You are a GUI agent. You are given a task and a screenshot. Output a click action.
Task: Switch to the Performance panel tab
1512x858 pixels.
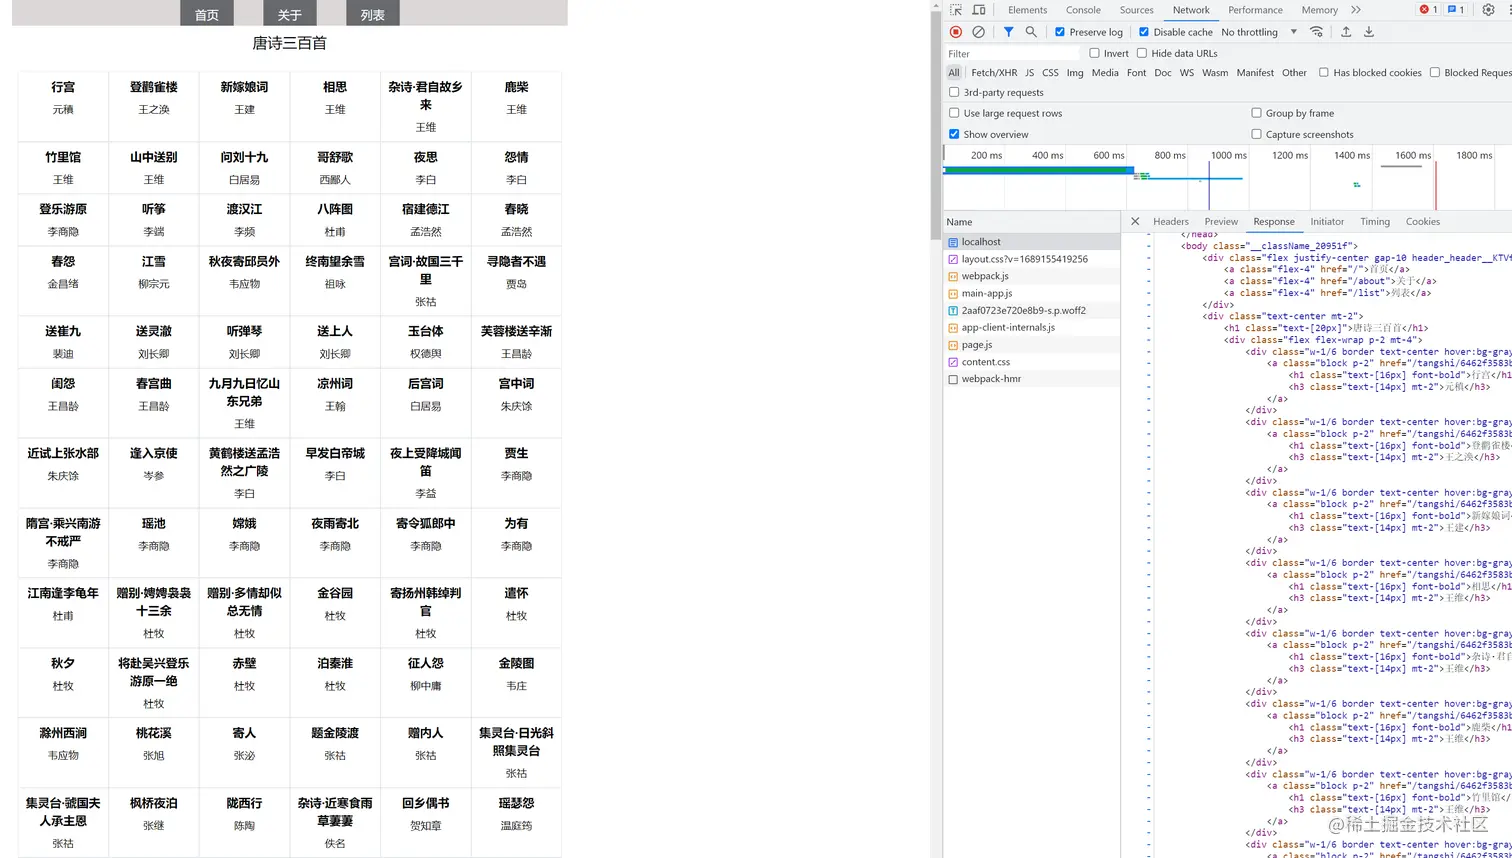[1255, 10]
